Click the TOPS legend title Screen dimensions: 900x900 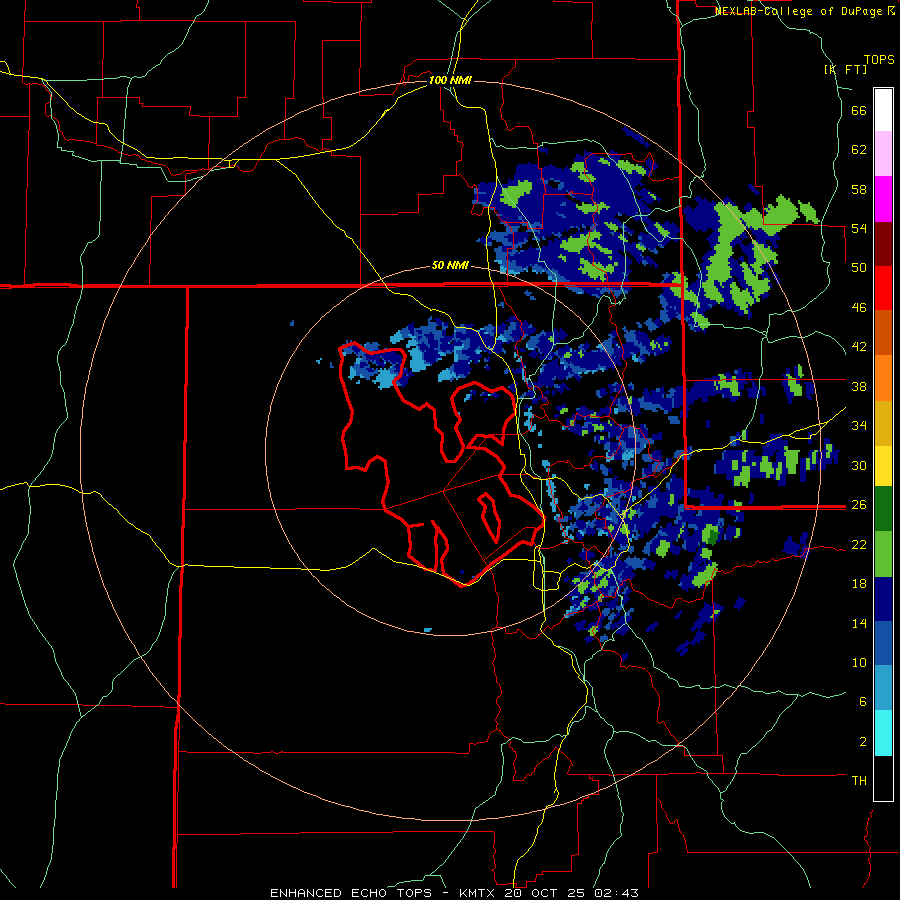[879, 60]
